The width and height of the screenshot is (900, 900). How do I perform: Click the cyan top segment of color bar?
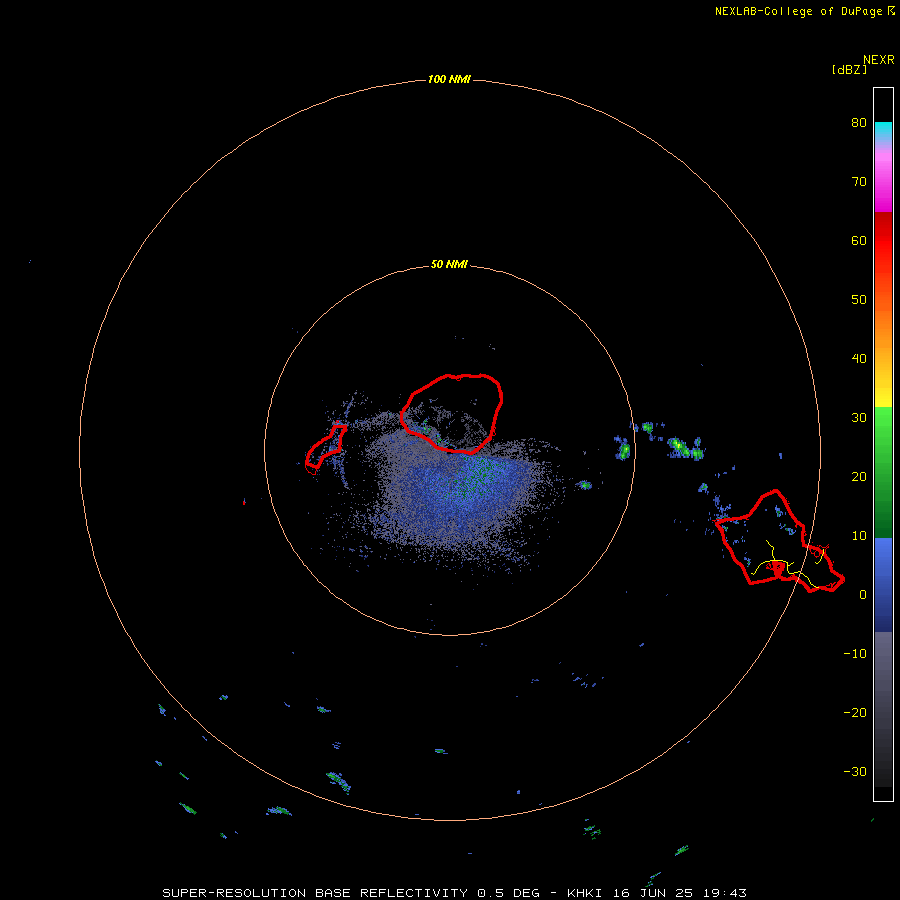[883, 129]
